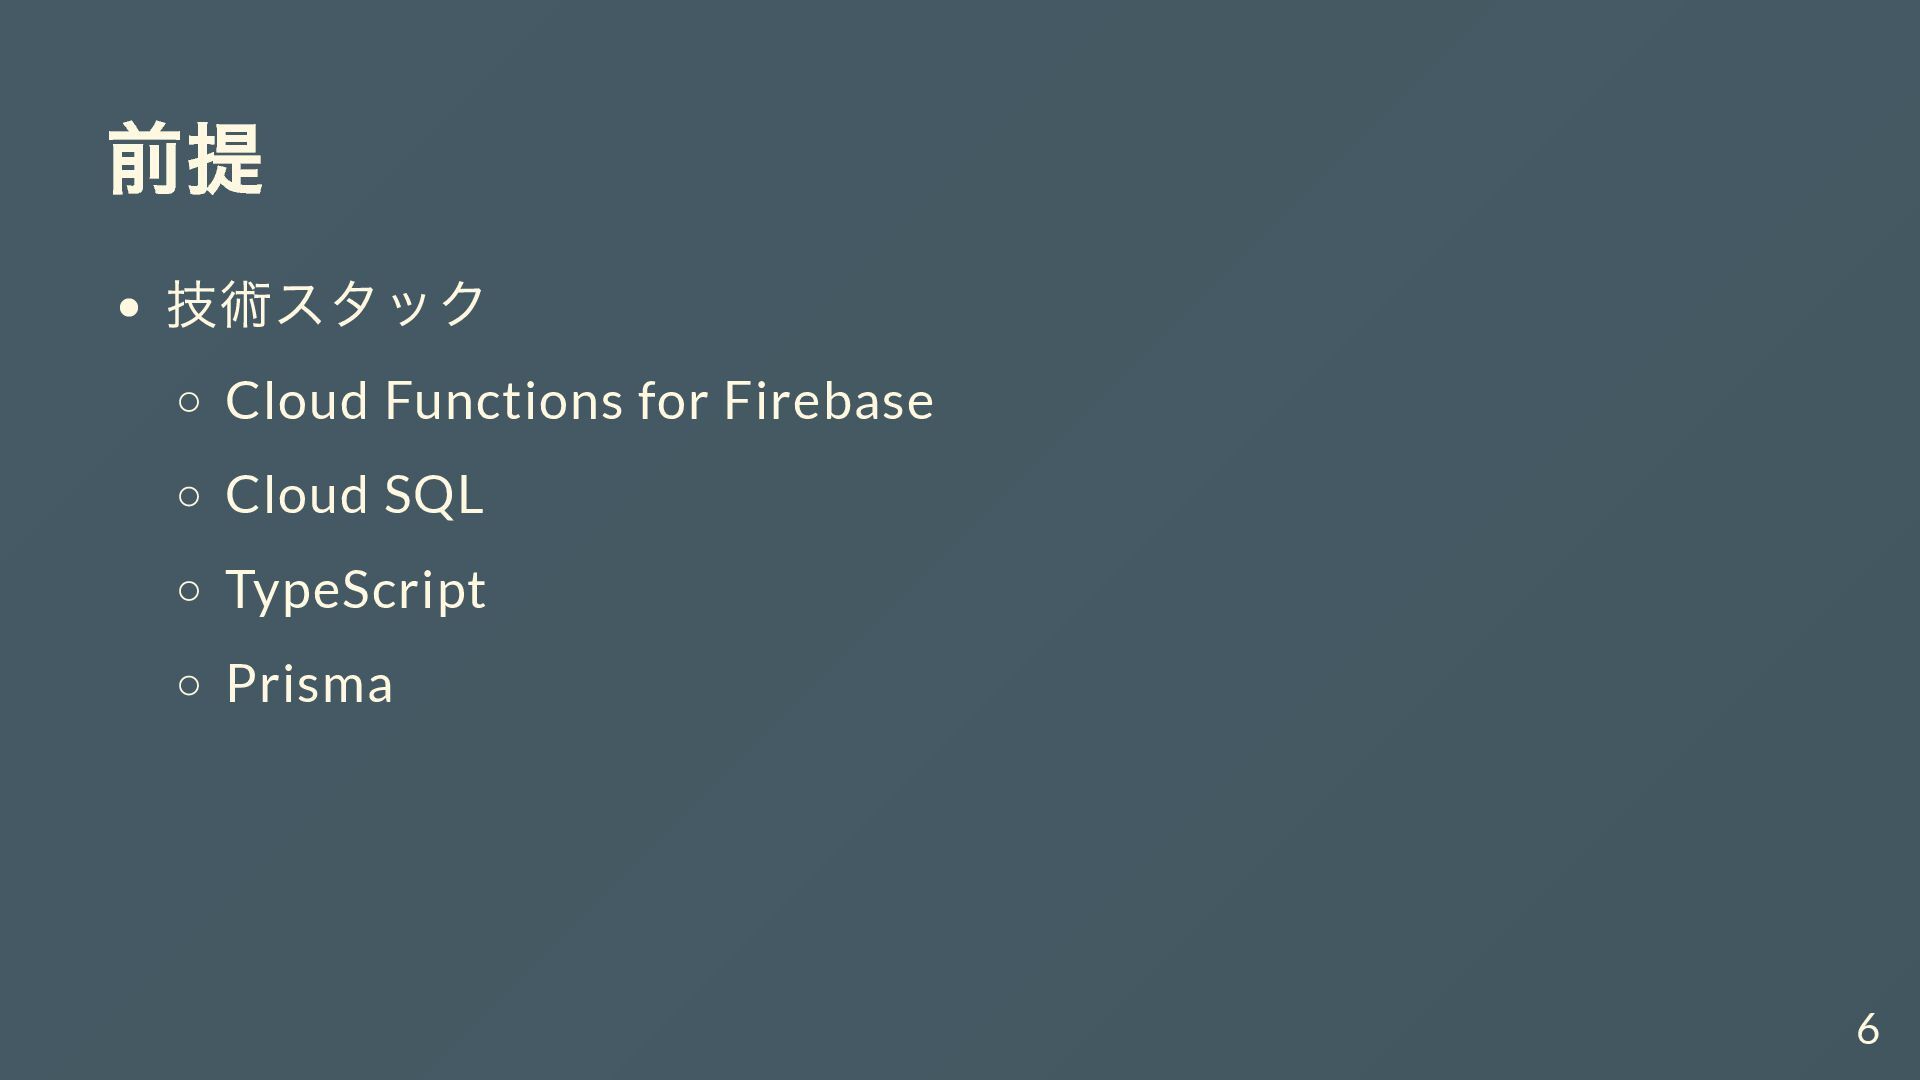Screen dimensions: 1920x1080
Task: Click the character 提 in the title
Action: coord(226,159)
